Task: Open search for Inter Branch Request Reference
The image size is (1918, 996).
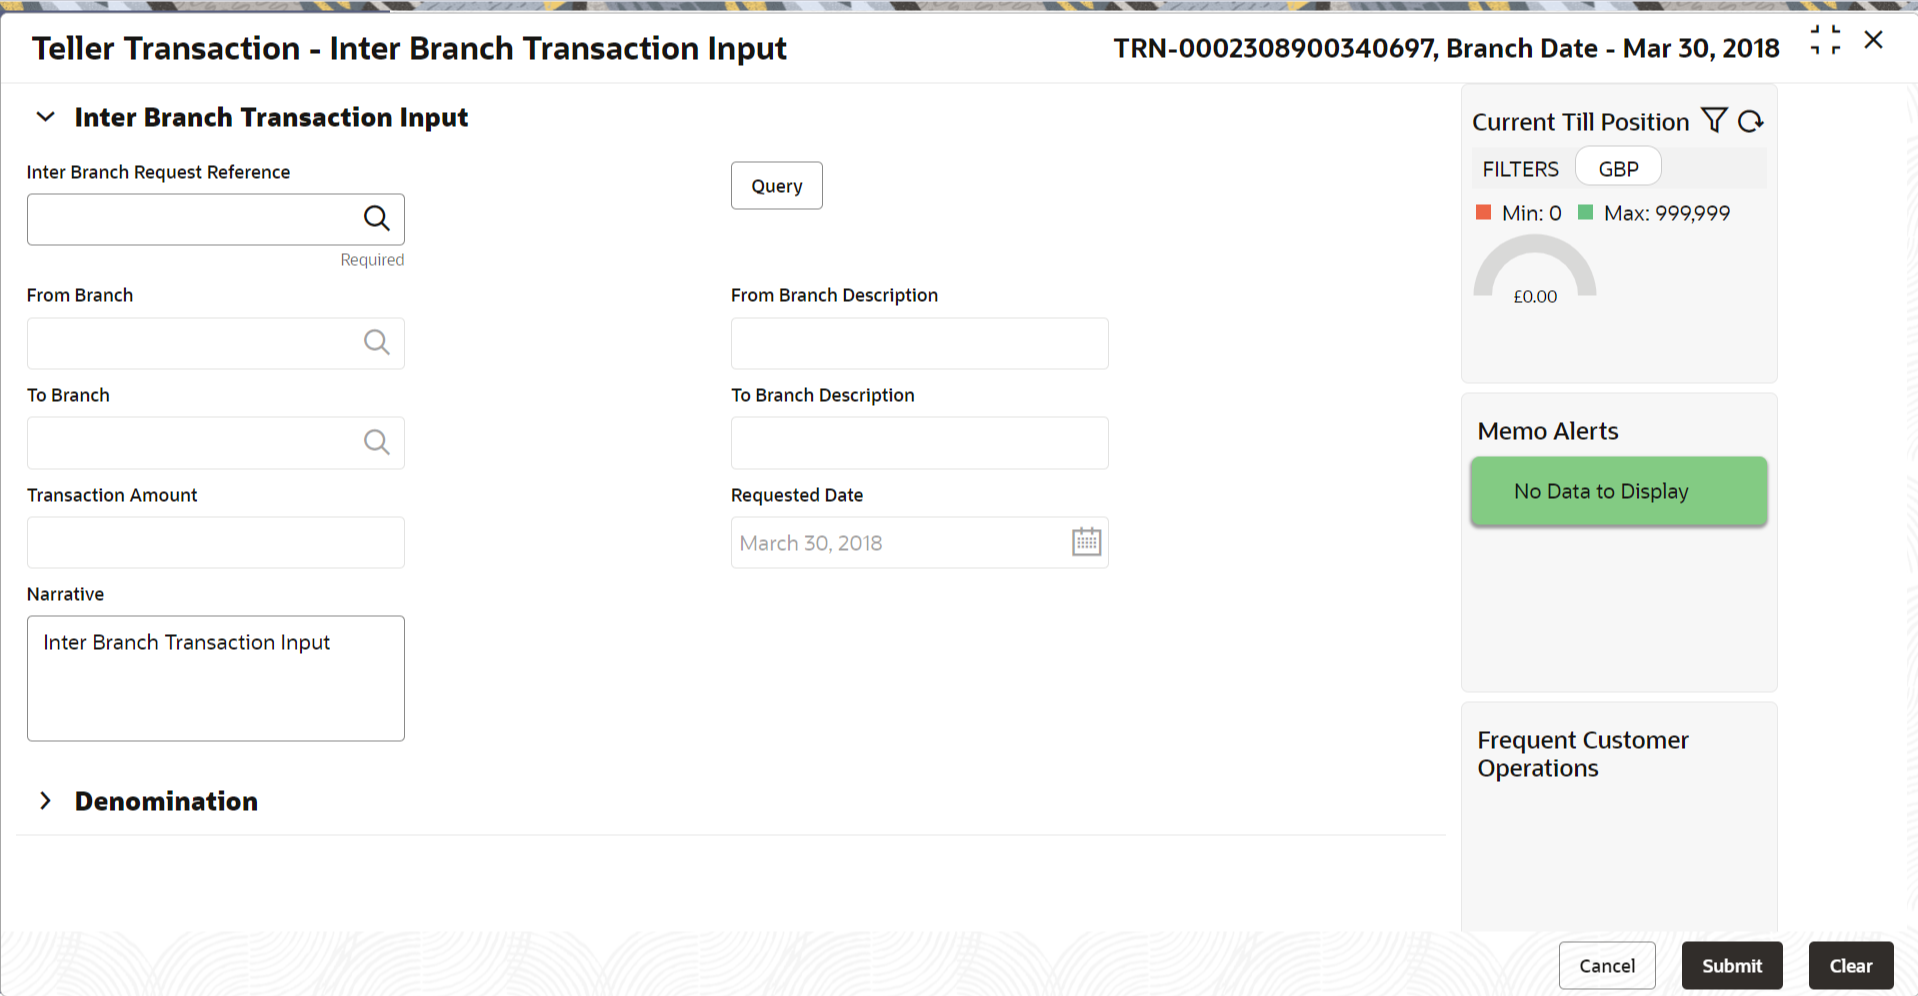Action: point(376,218)
